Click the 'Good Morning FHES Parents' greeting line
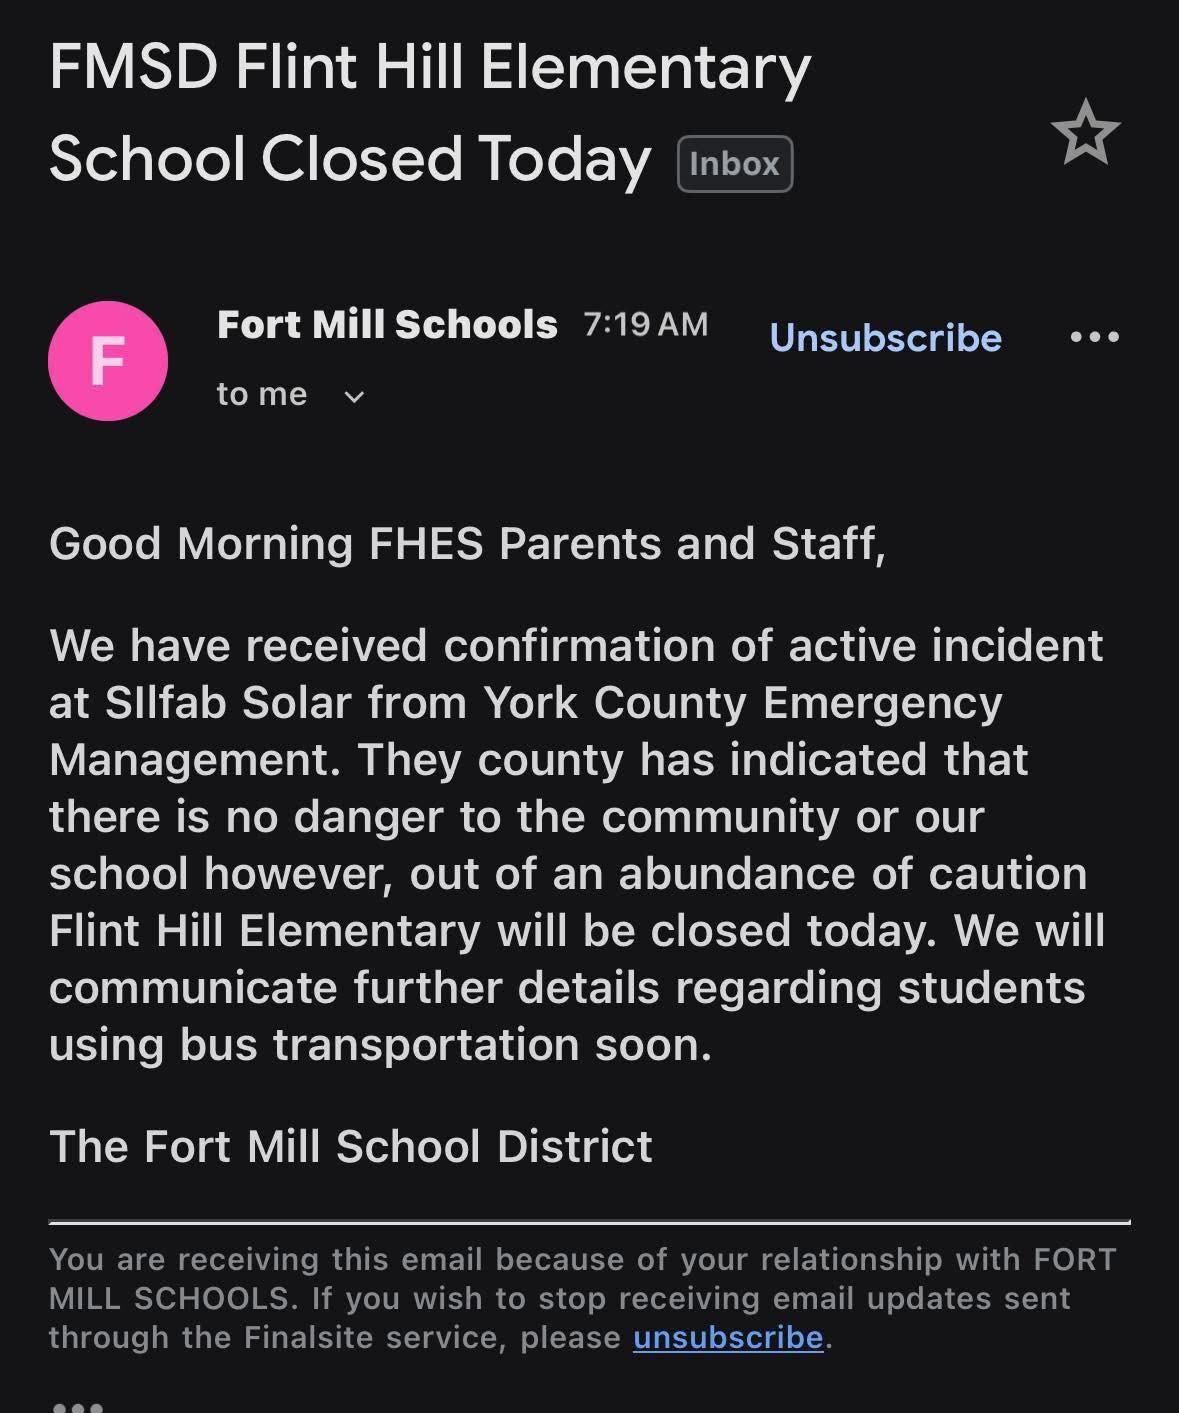 [x=467, y=544]
